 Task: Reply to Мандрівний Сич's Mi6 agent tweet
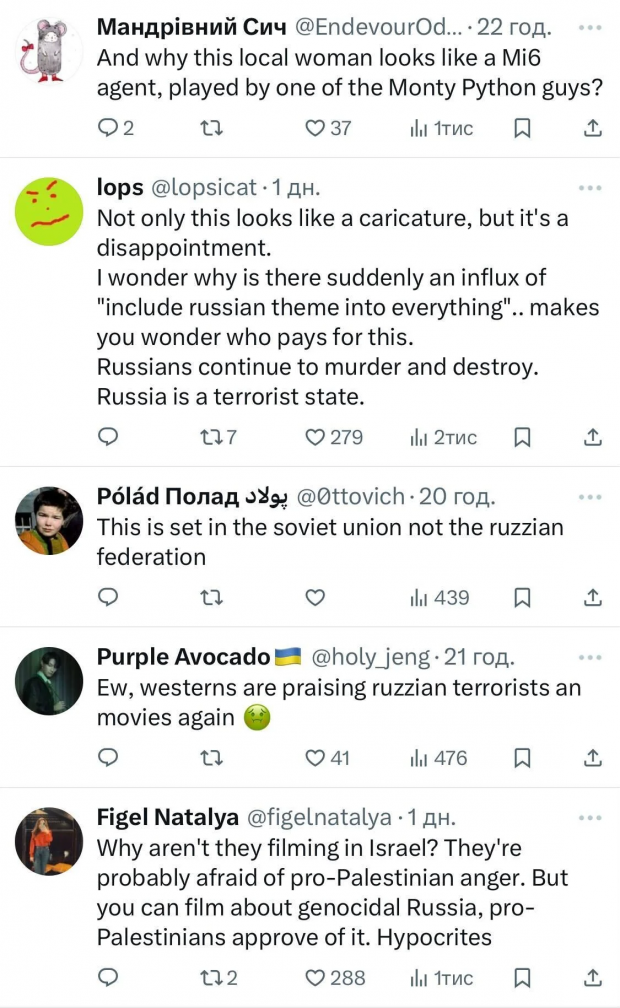109,128
